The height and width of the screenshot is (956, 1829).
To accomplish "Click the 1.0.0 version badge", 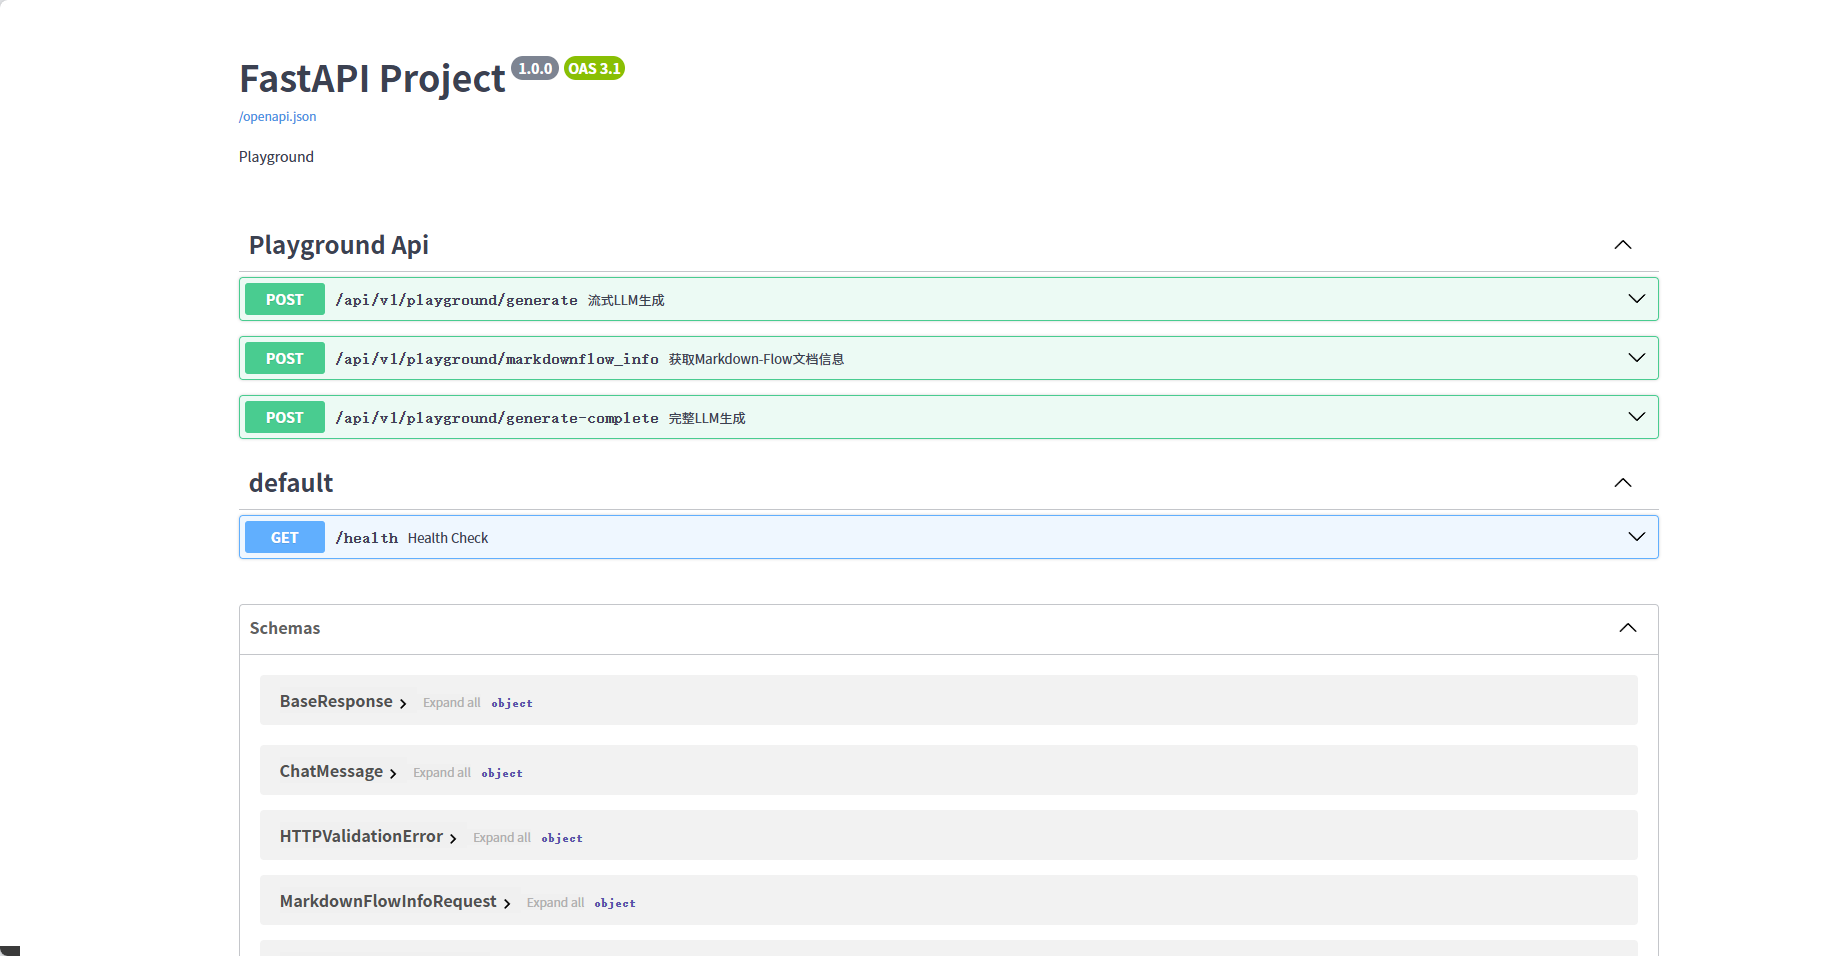I will pos(535,68).
